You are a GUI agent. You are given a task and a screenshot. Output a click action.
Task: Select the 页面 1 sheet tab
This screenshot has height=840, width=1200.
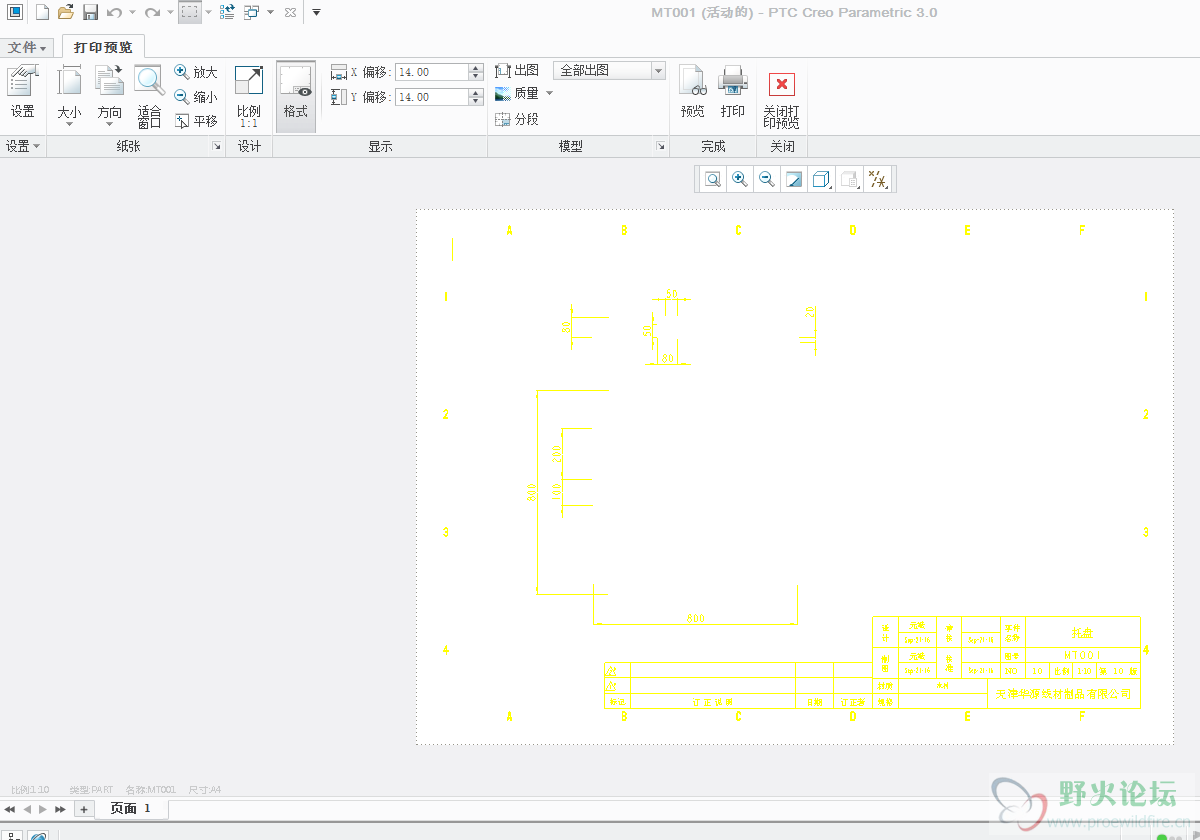131,808
